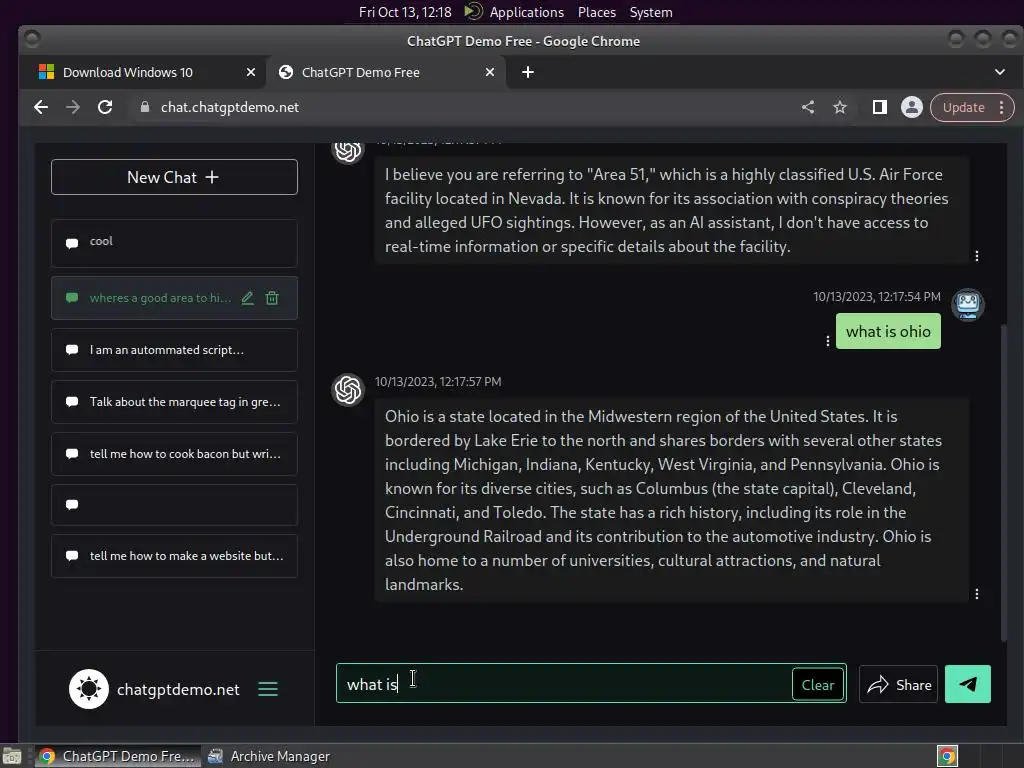Click the share page icon in address bar
The width and height of the screenshot is (1024, 768).
click(808, 107)
